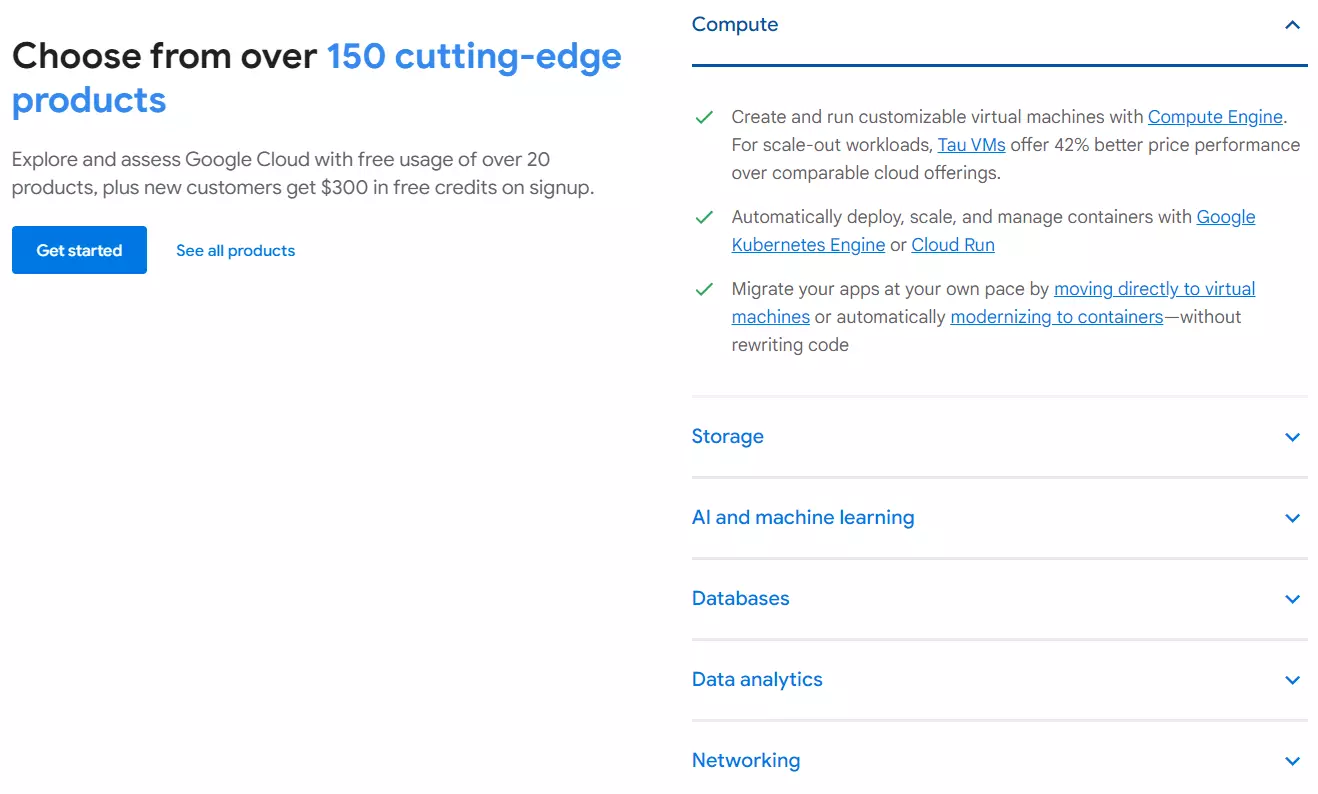Click green checkmark beside Migrate your apps

pyautogui.click(x=704, y=289)
